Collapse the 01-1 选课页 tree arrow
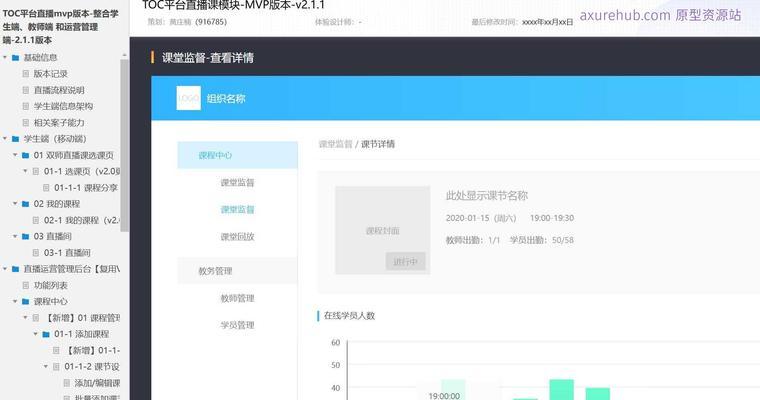Viewport: 760px width, 400px height. point(26,171)
